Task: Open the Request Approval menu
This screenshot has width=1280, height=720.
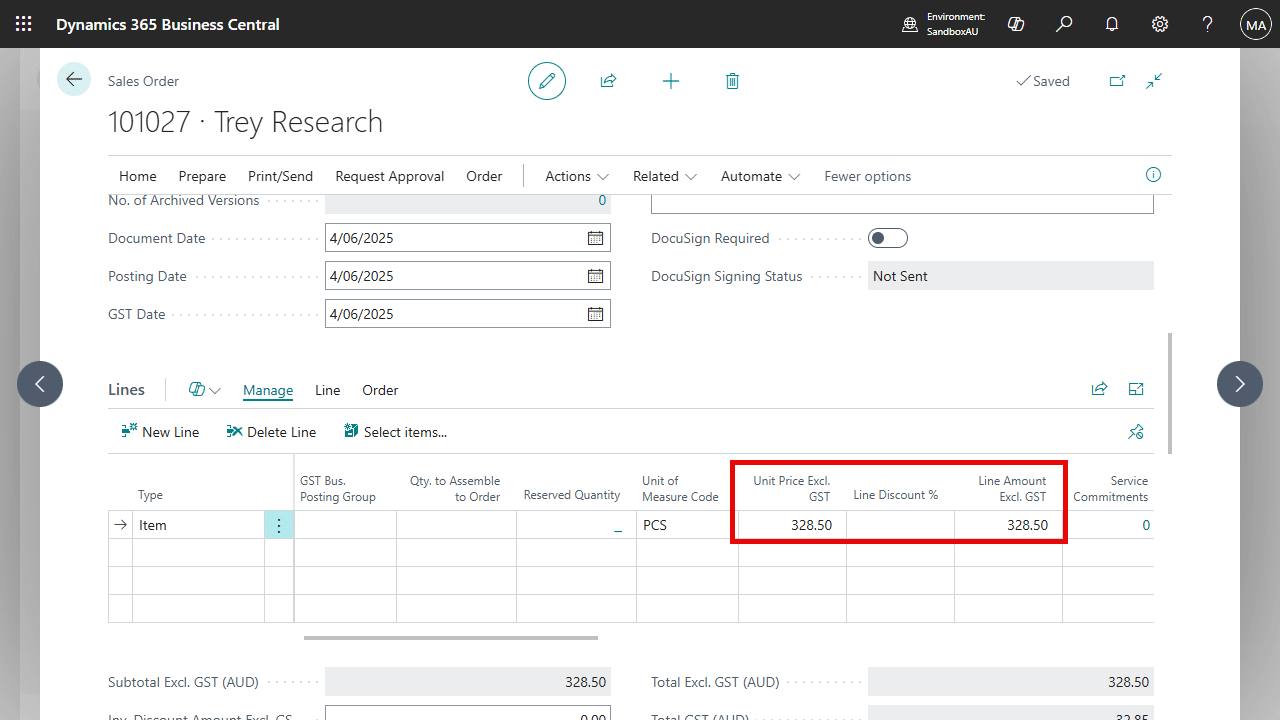Action: [390, 176]
